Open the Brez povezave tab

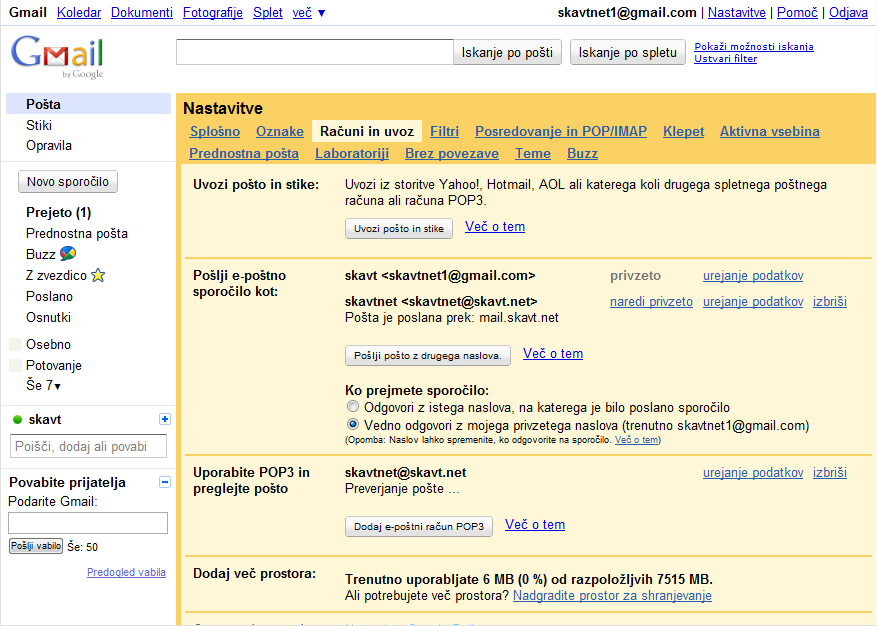pyautogui.click(x=452, y=153)
